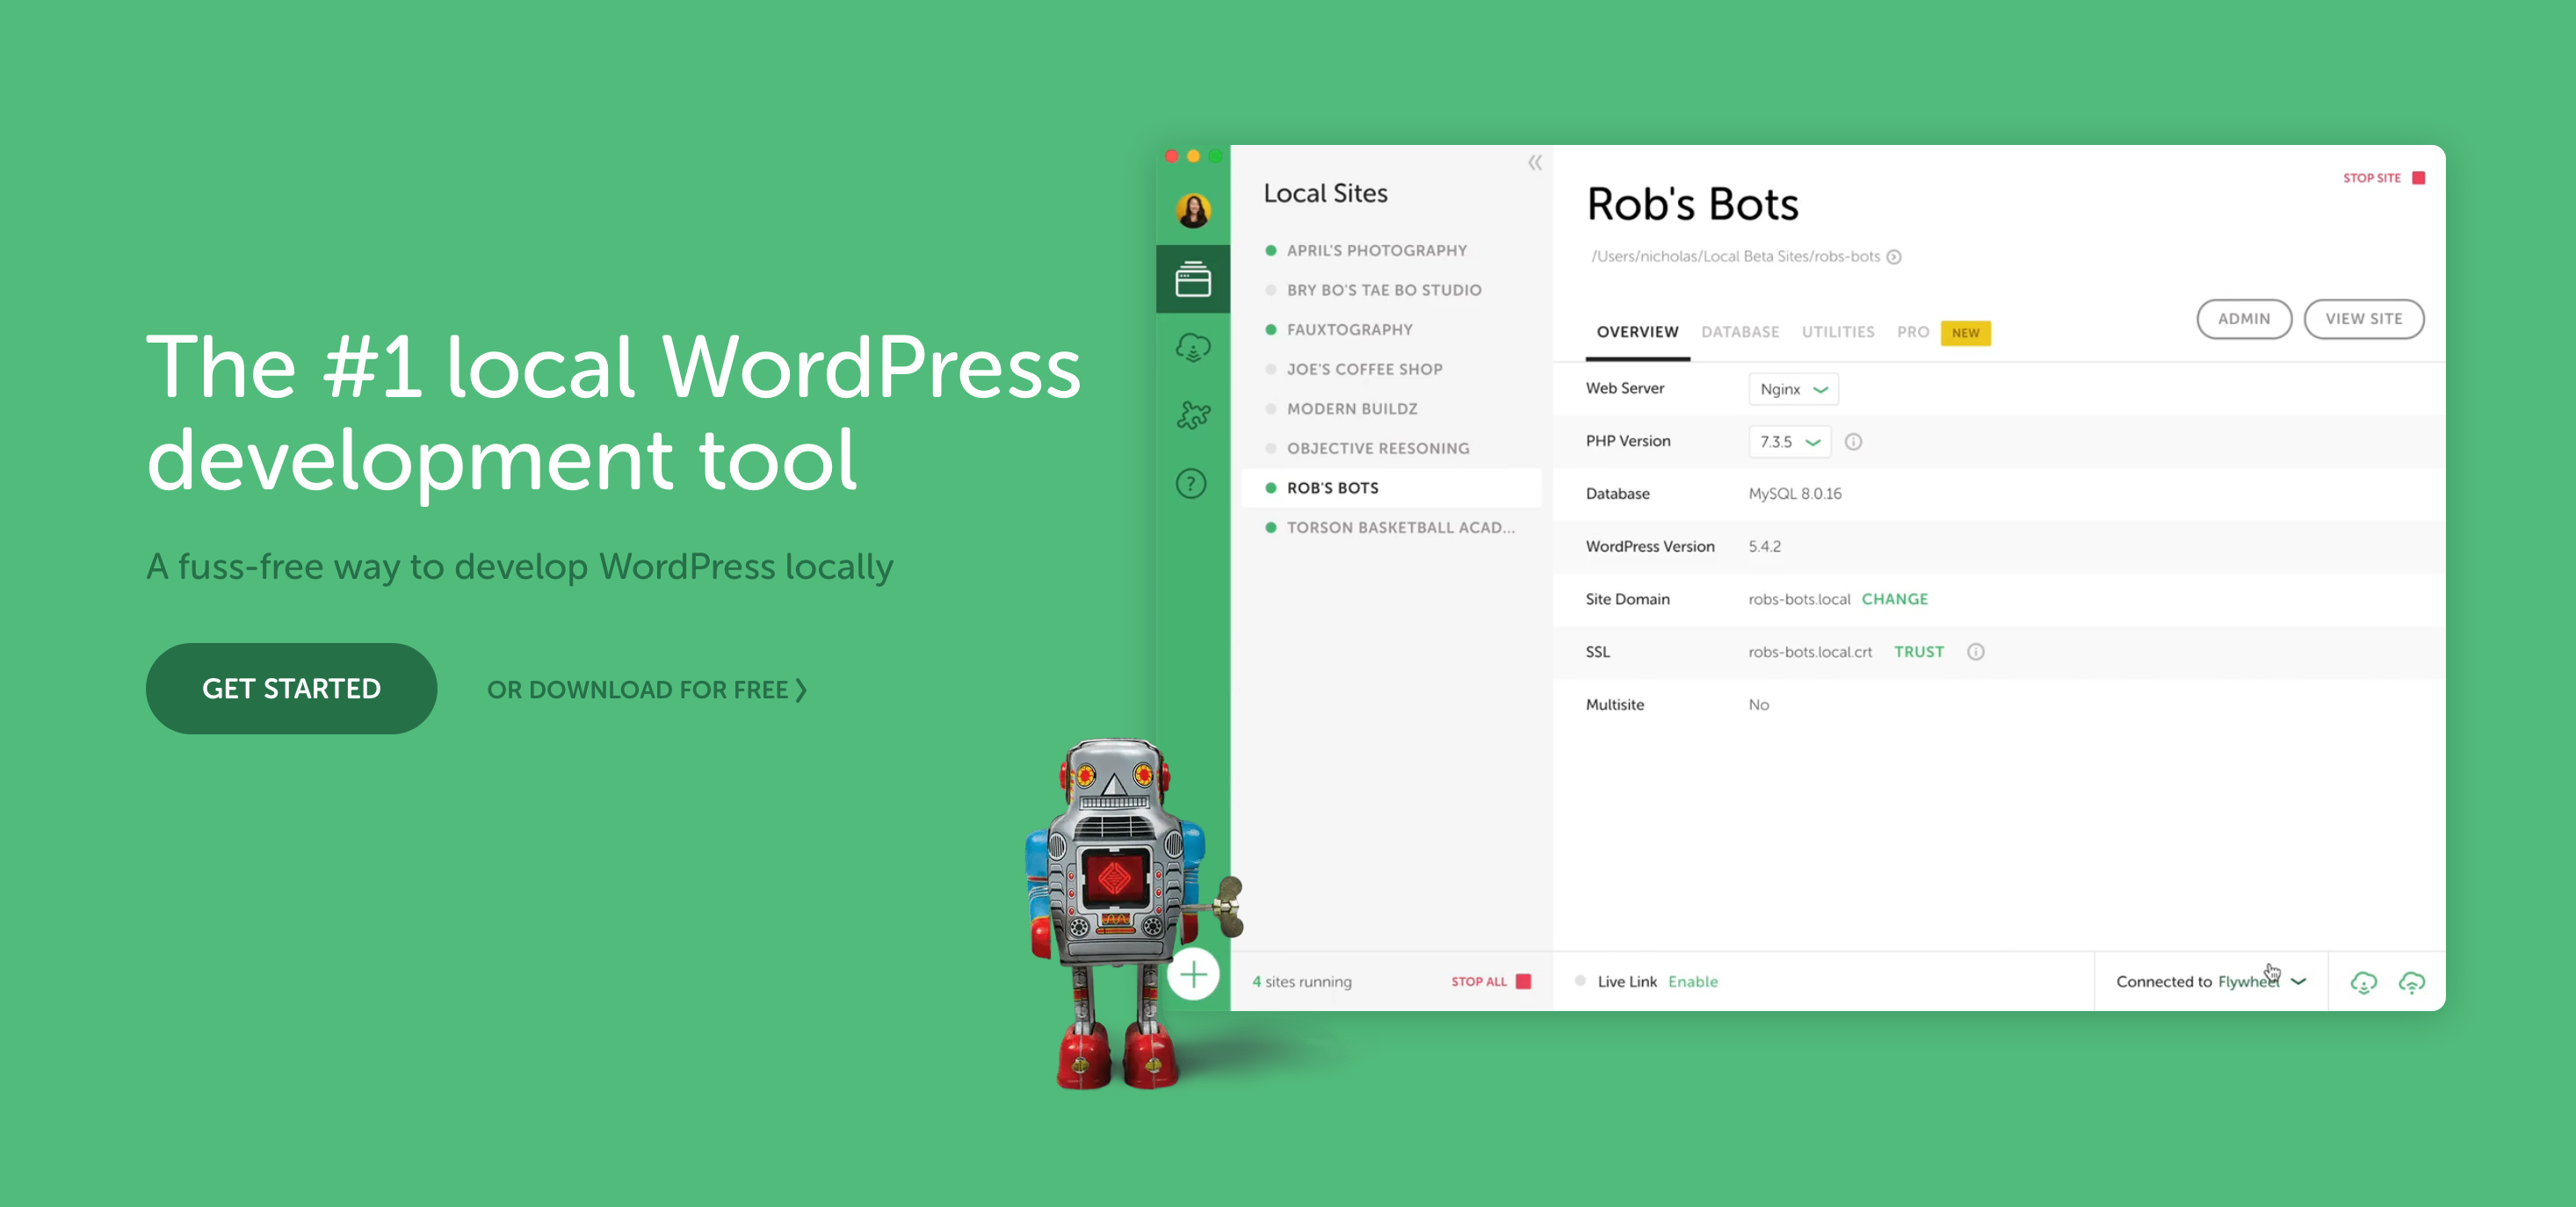Select April's Photography site

[1390, 251]
